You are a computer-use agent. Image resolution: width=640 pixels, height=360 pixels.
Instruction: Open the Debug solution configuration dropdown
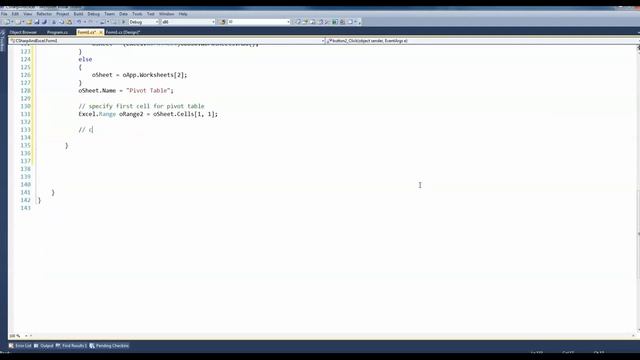(144, 22)
